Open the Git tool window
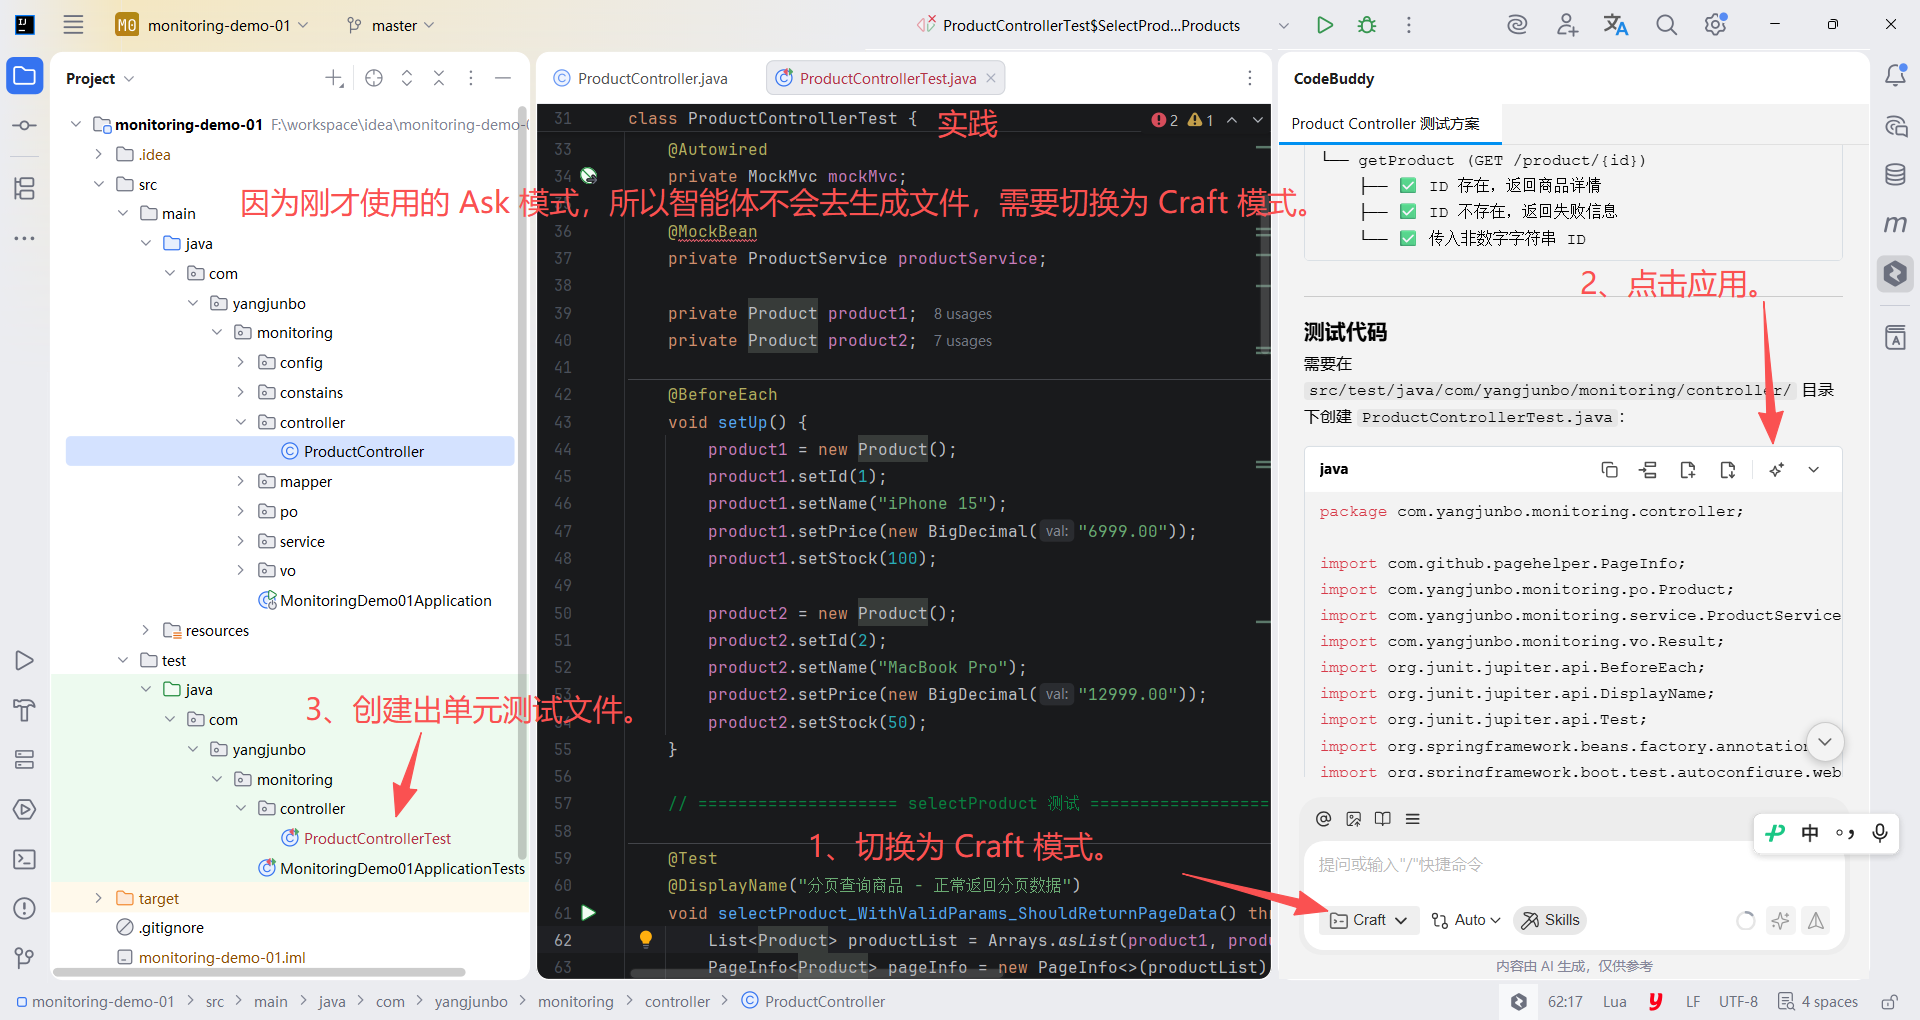The width and height of the screenshot is (1920, 1020). tap(25, 958)
